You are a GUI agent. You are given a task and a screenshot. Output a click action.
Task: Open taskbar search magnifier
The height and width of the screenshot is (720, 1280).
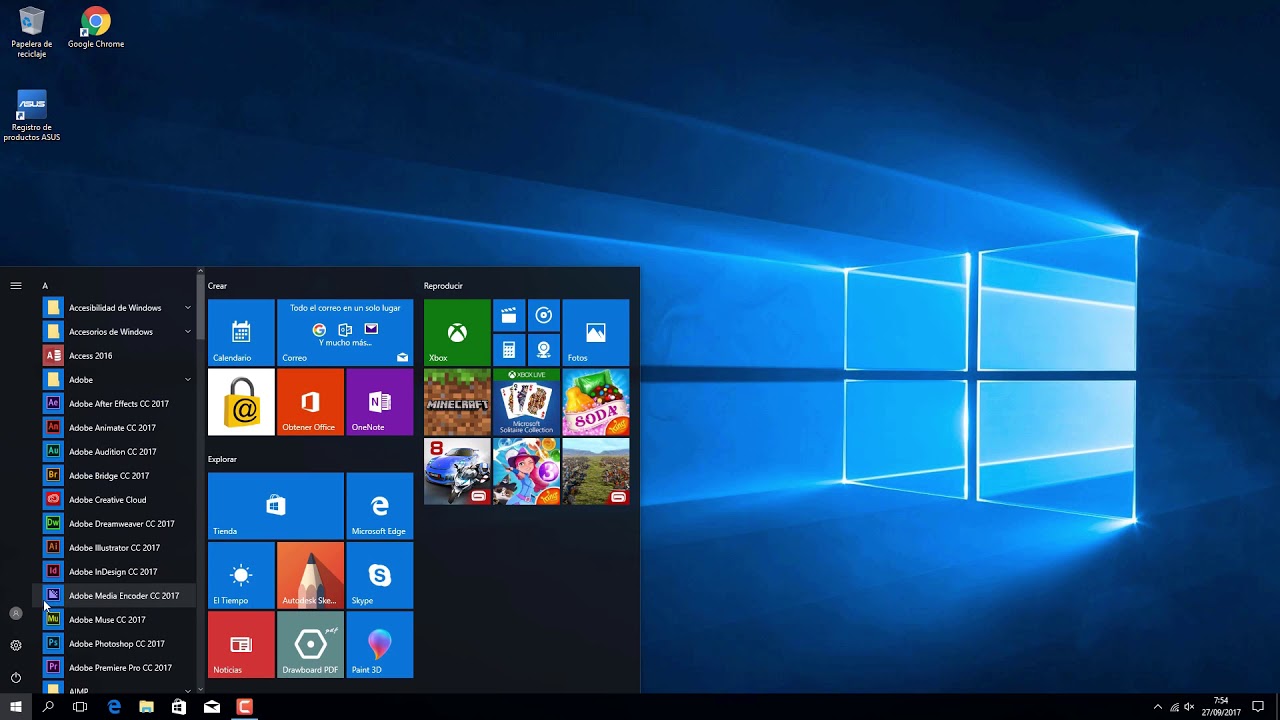[x=48, y=707]
